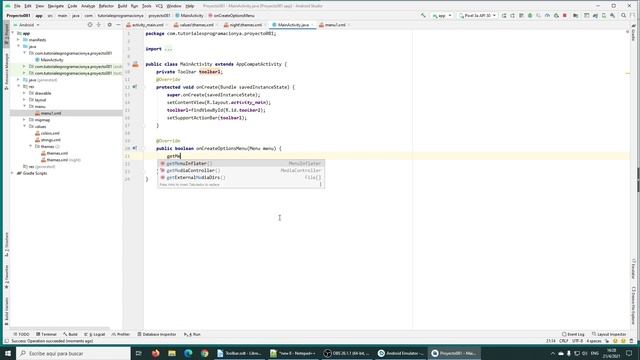Switch to activity_main.xml tab
640x360 pixels.
(x=147, y=25)
